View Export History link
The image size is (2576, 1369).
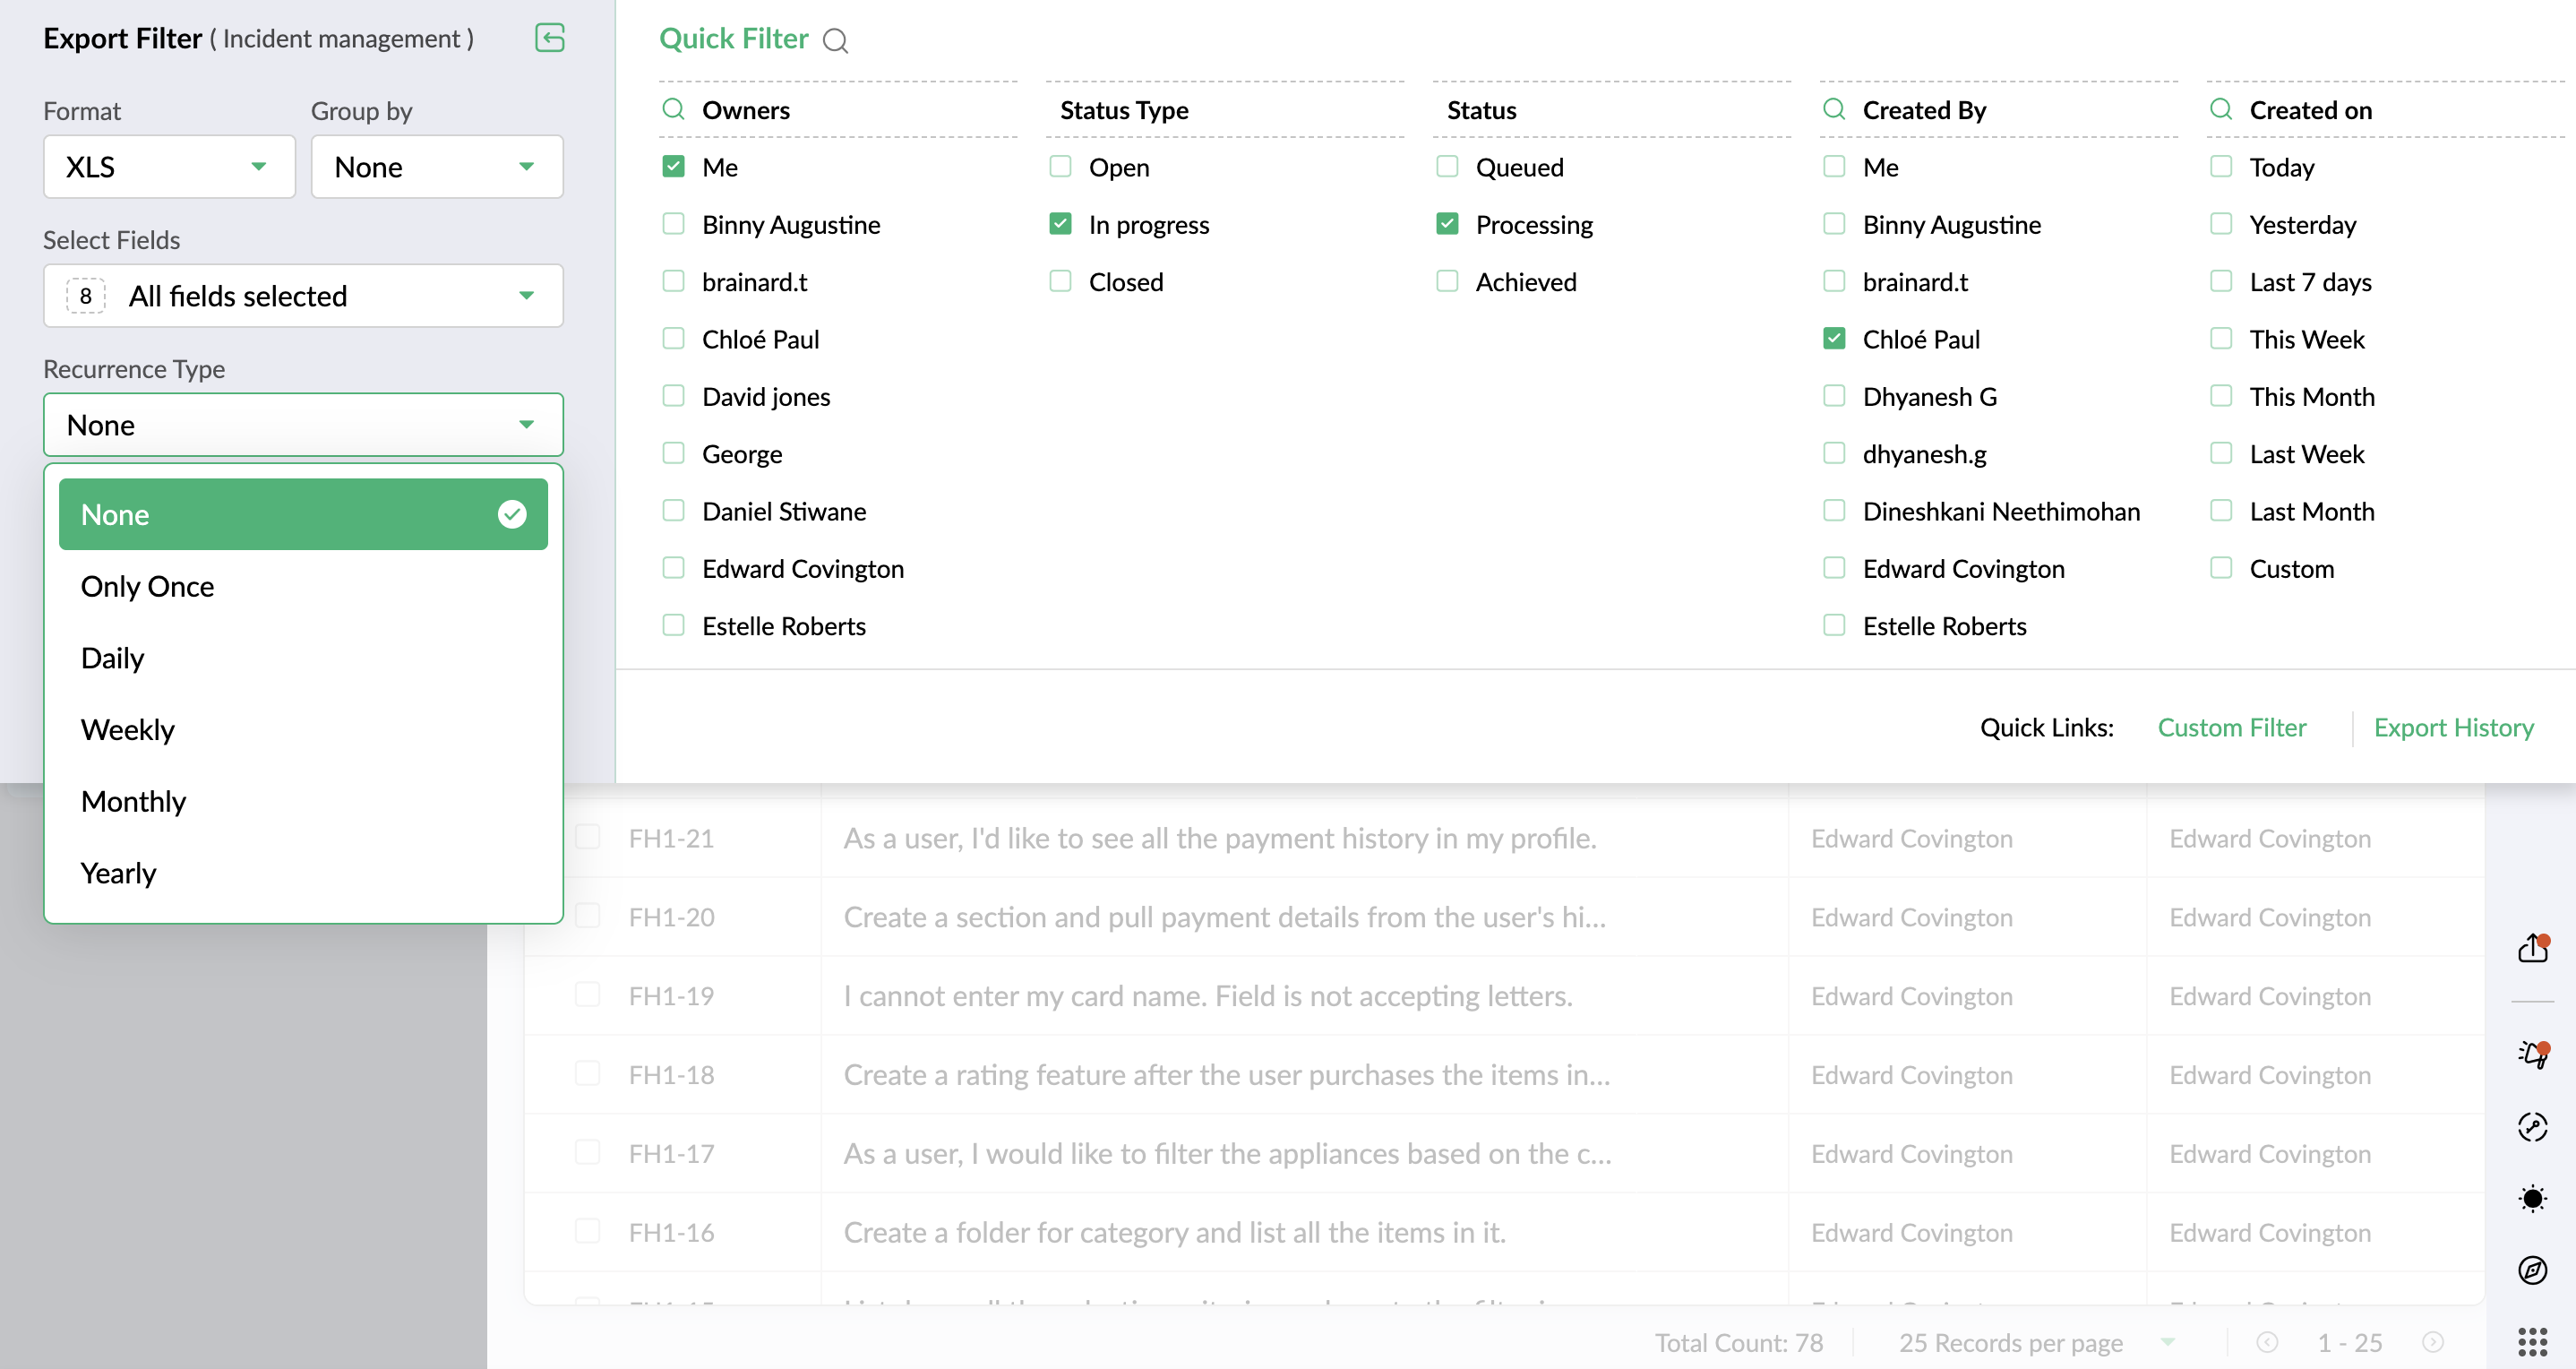pyautogui.click(x=2453, y=727)
